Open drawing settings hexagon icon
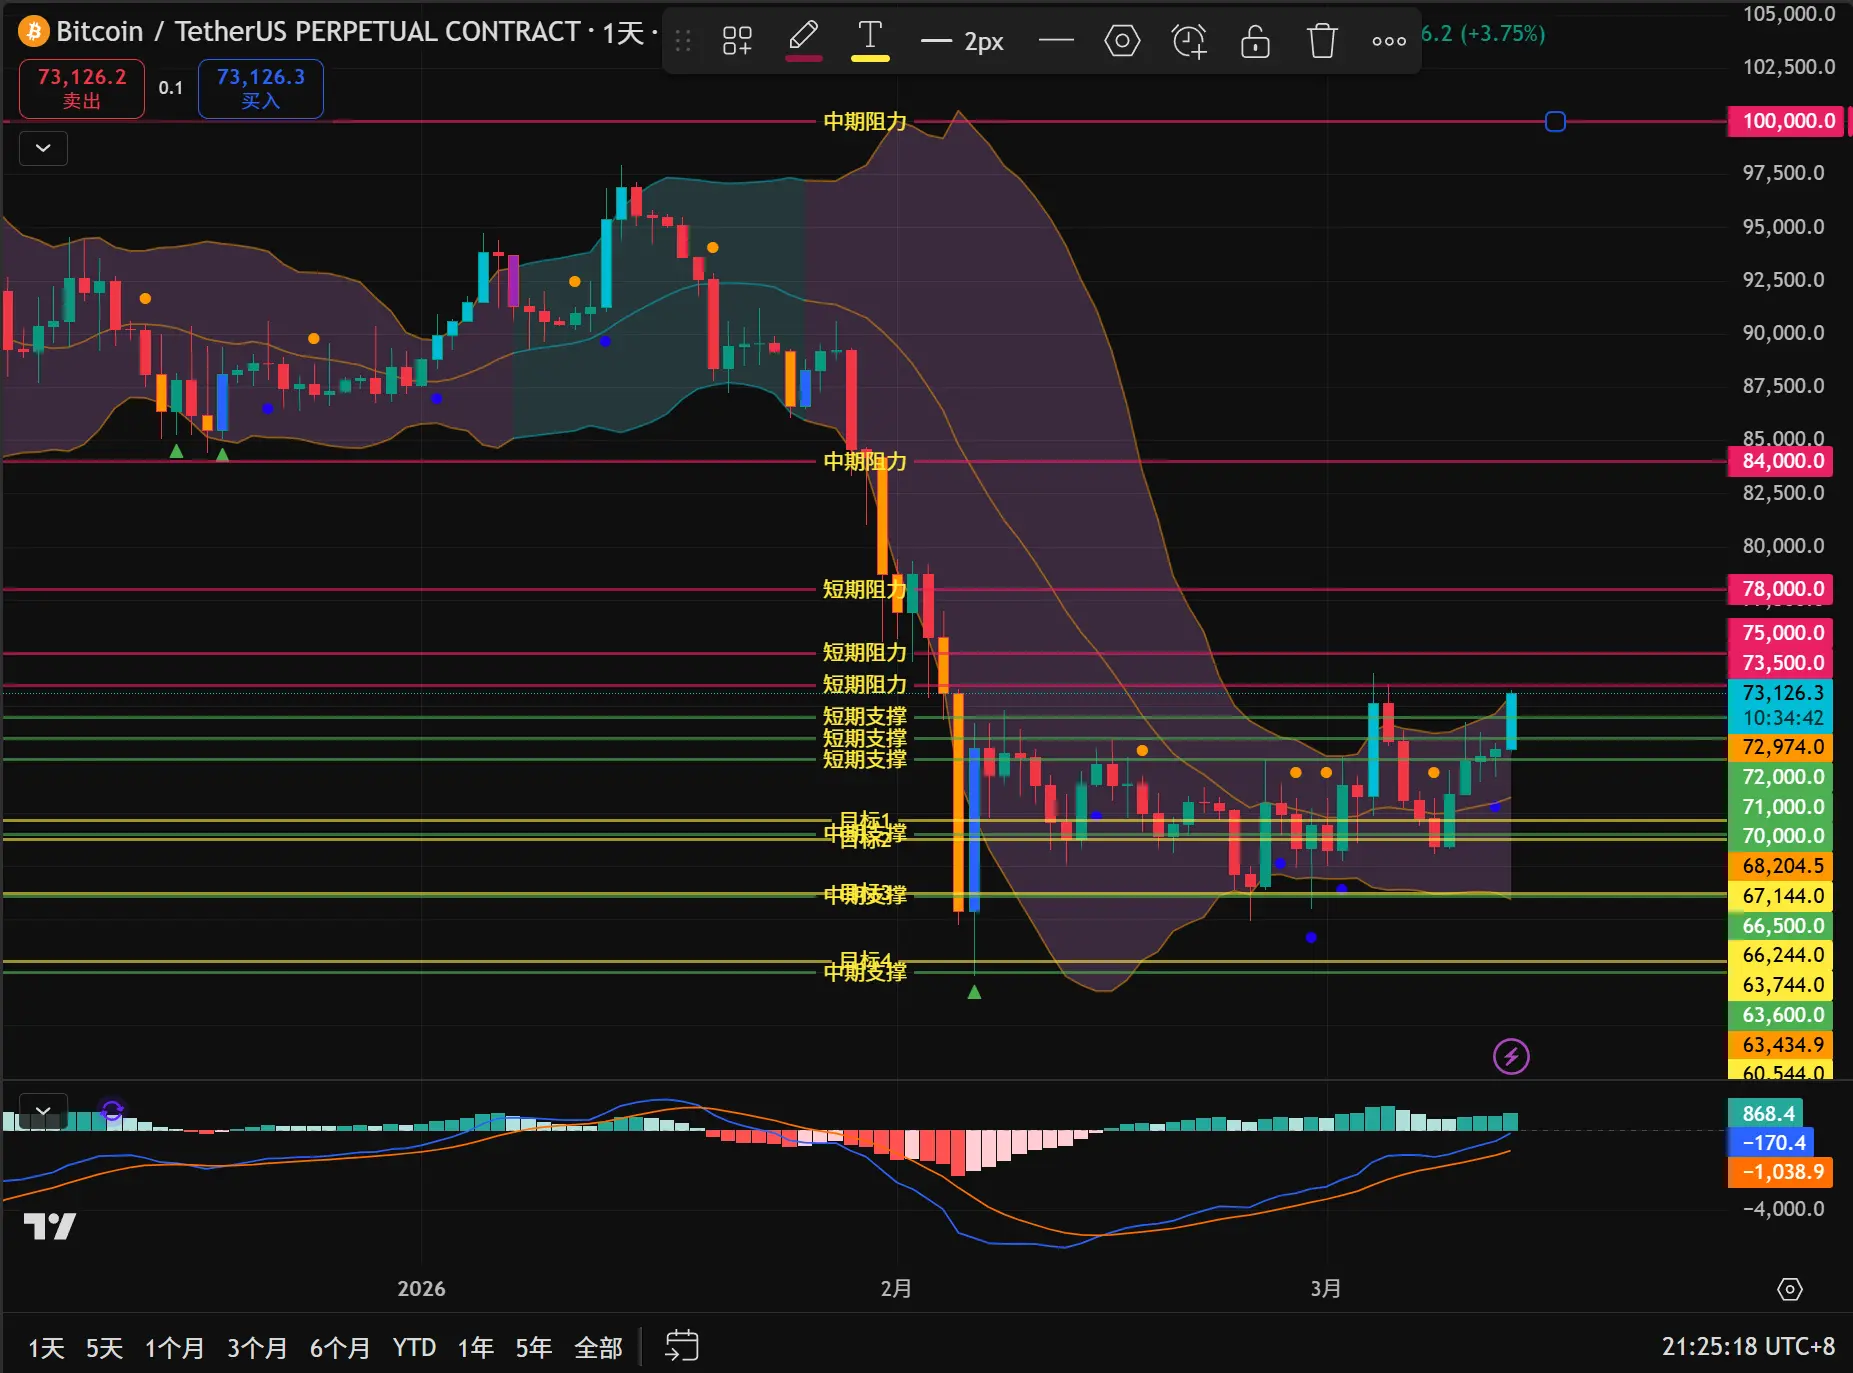 pos(1122,41)
